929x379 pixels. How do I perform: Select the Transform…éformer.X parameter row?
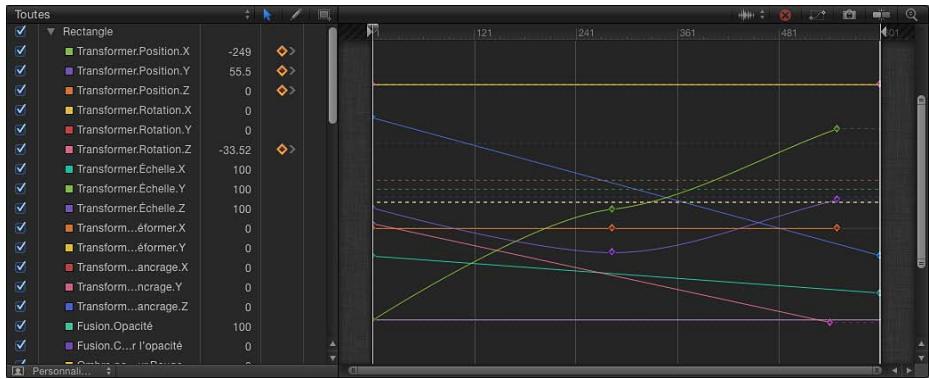pos(172,228)
